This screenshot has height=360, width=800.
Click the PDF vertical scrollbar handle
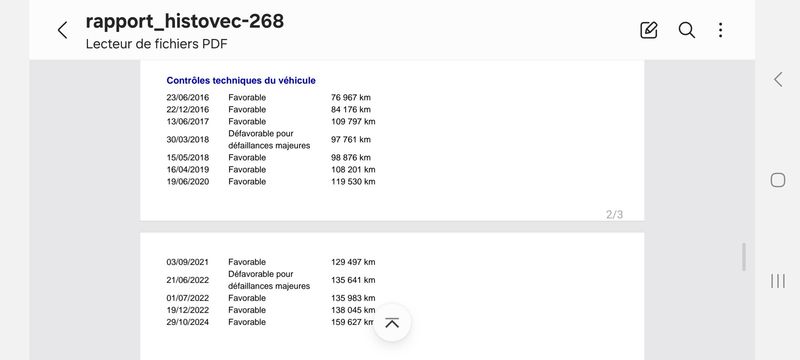tap(744, 257)
